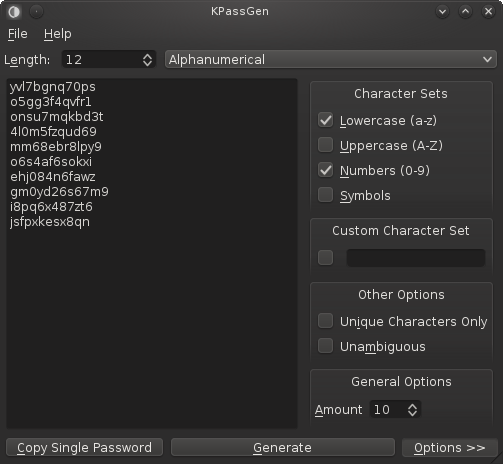Select password ehj084n6fawz
503x464 pixels.
(53, 177)
